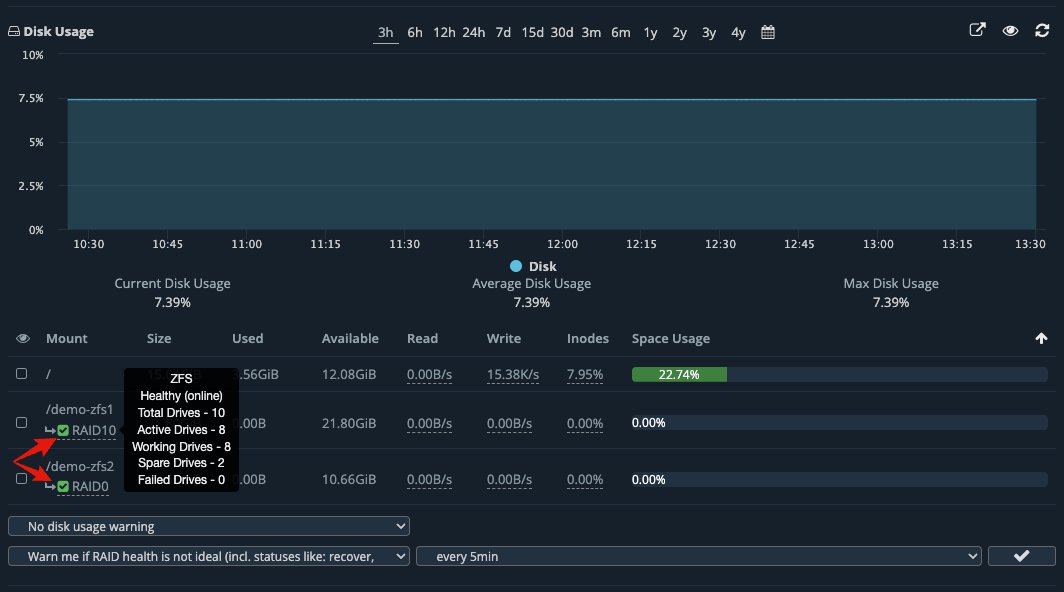Apply settings with the checkmark button

click(x=1021, y=556)
